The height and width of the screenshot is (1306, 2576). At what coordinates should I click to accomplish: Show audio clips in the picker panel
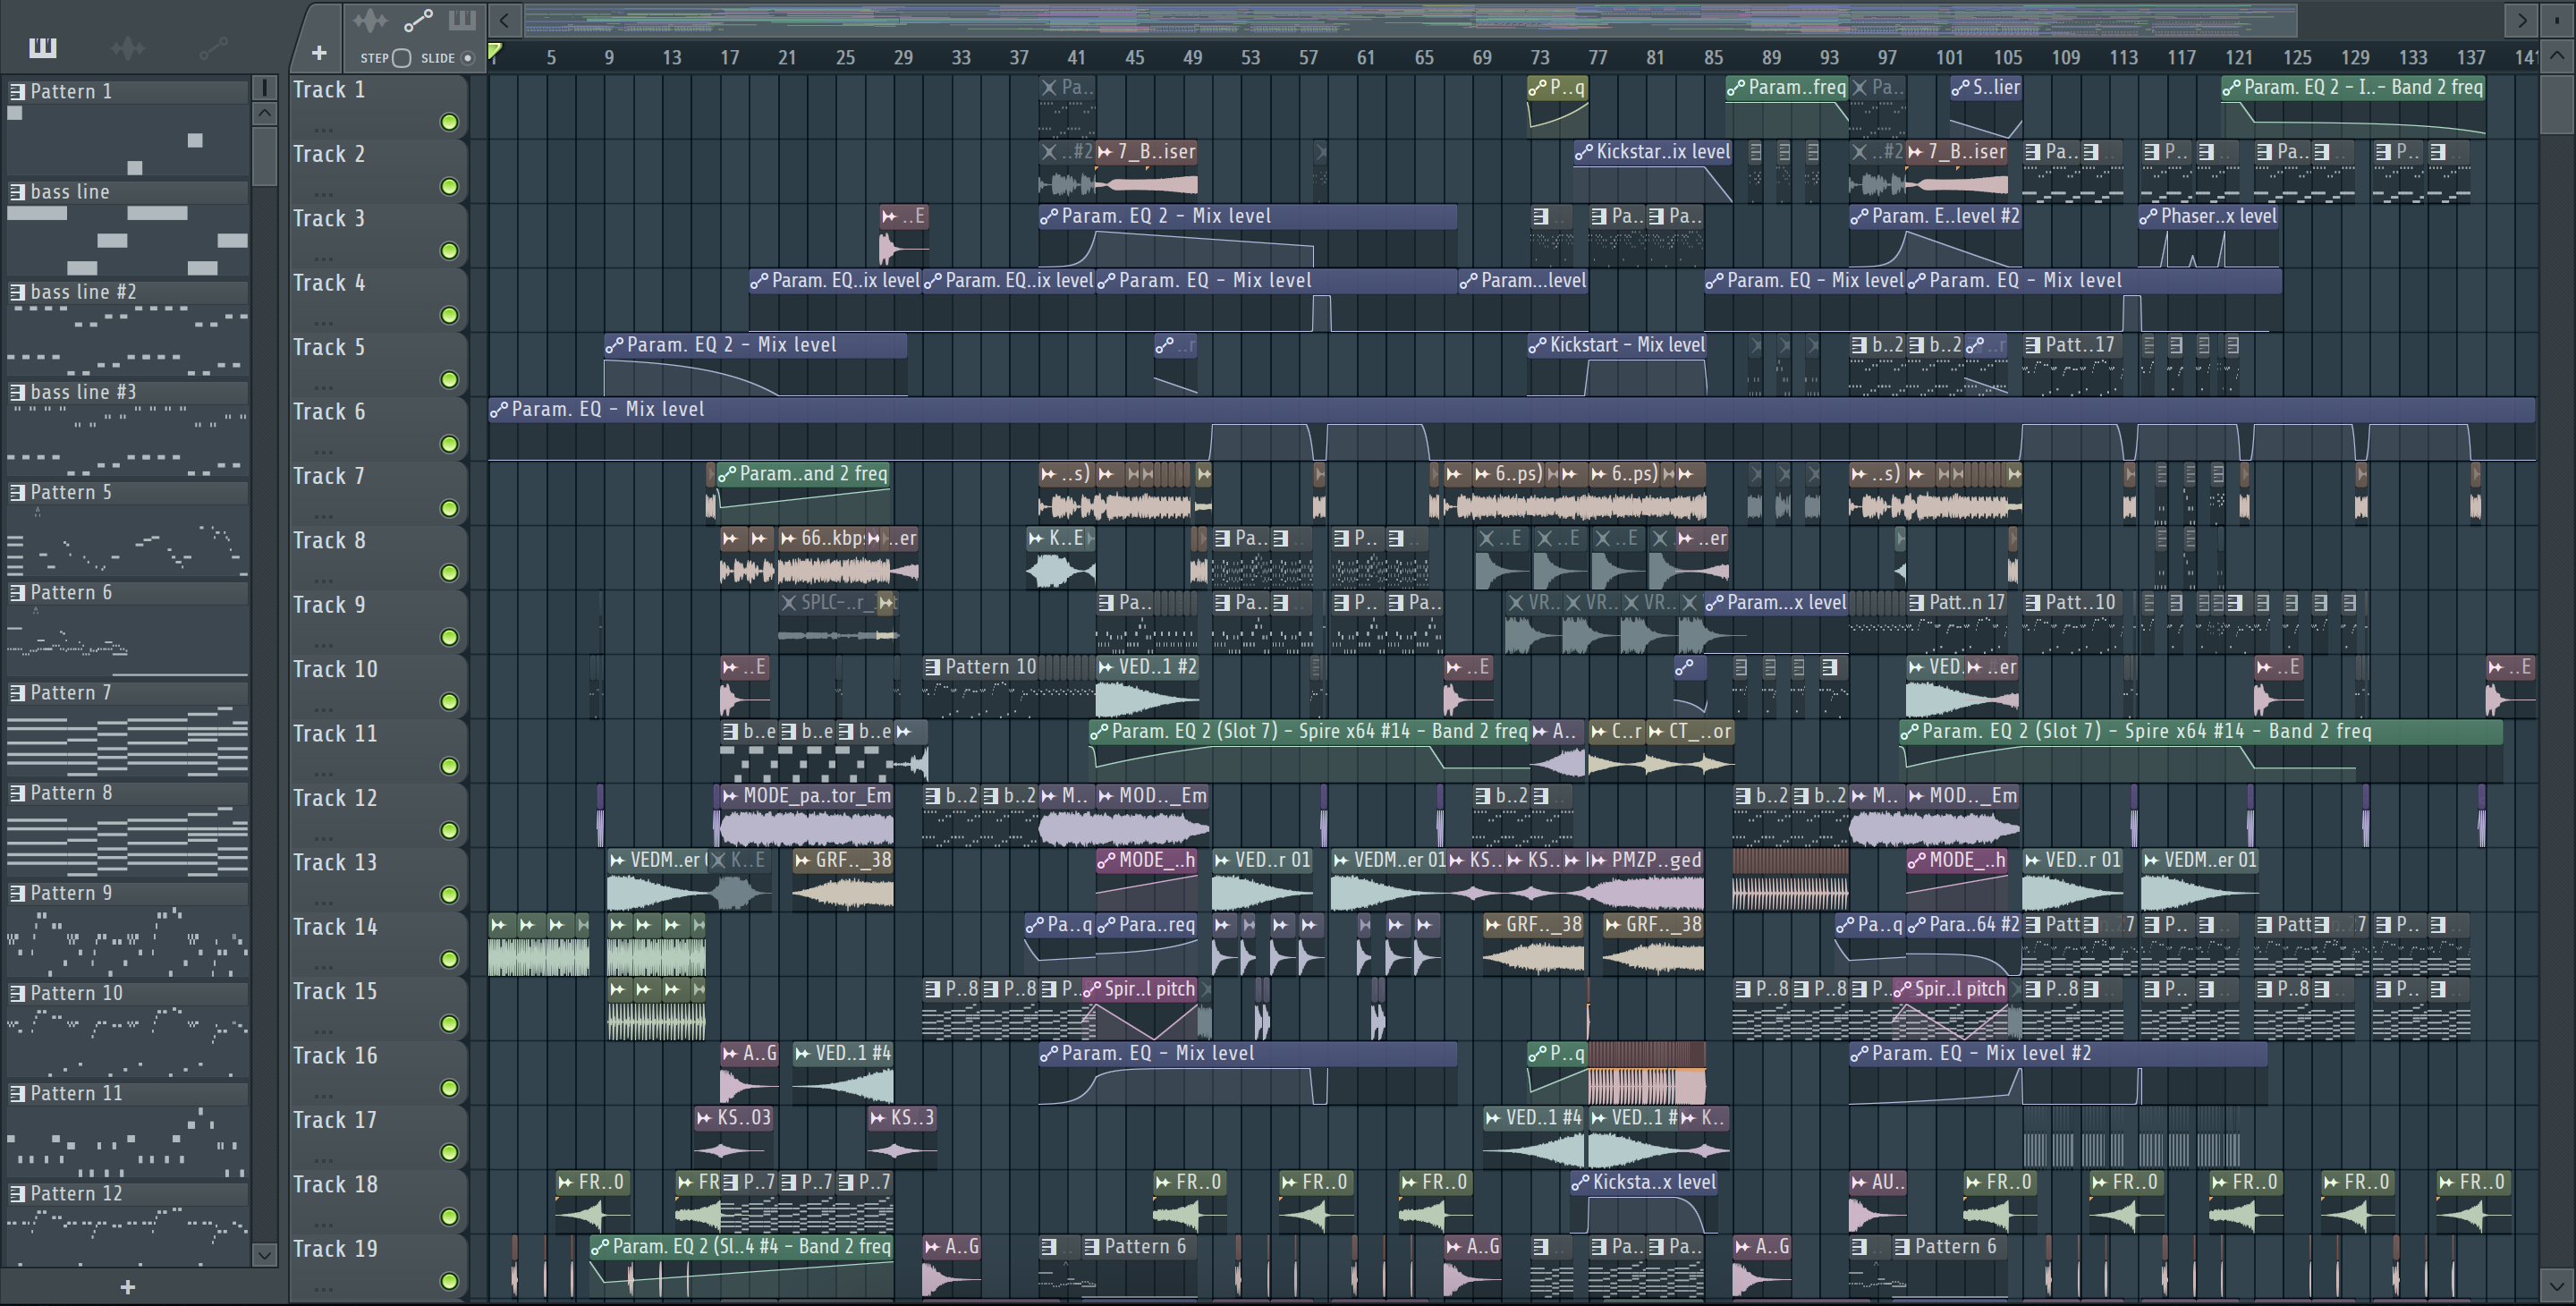pyautogui.click(x=128, y=47)
